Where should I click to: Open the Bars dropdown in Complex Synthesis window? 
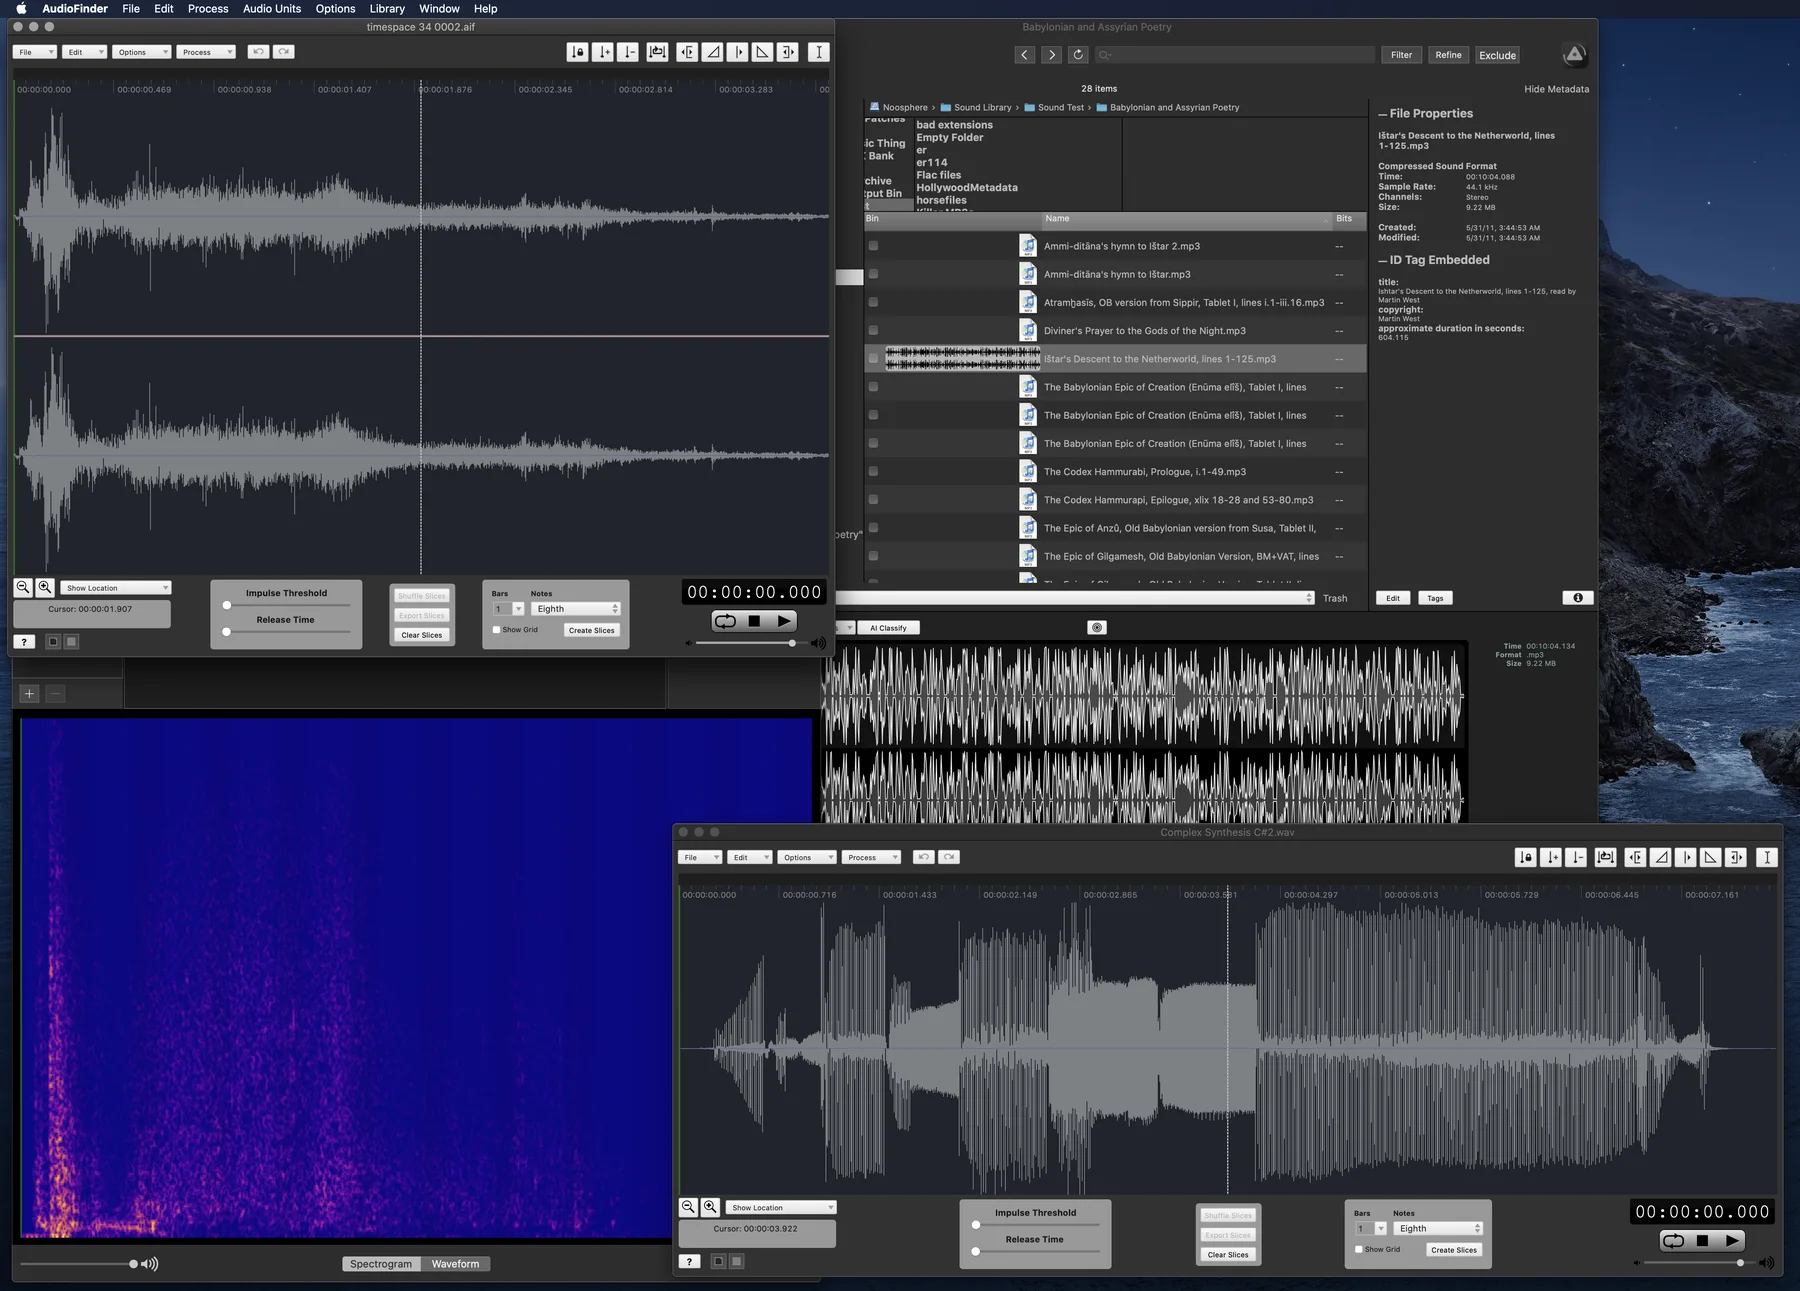(1371, 1228)
